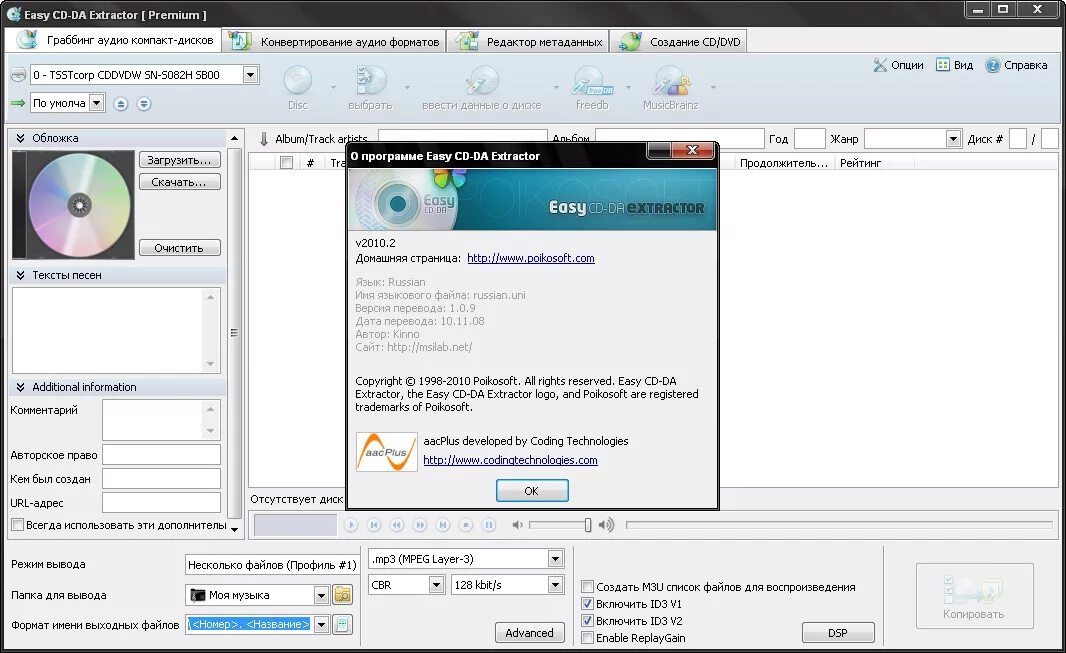Close the about dialog with X

tap(693, 150)
